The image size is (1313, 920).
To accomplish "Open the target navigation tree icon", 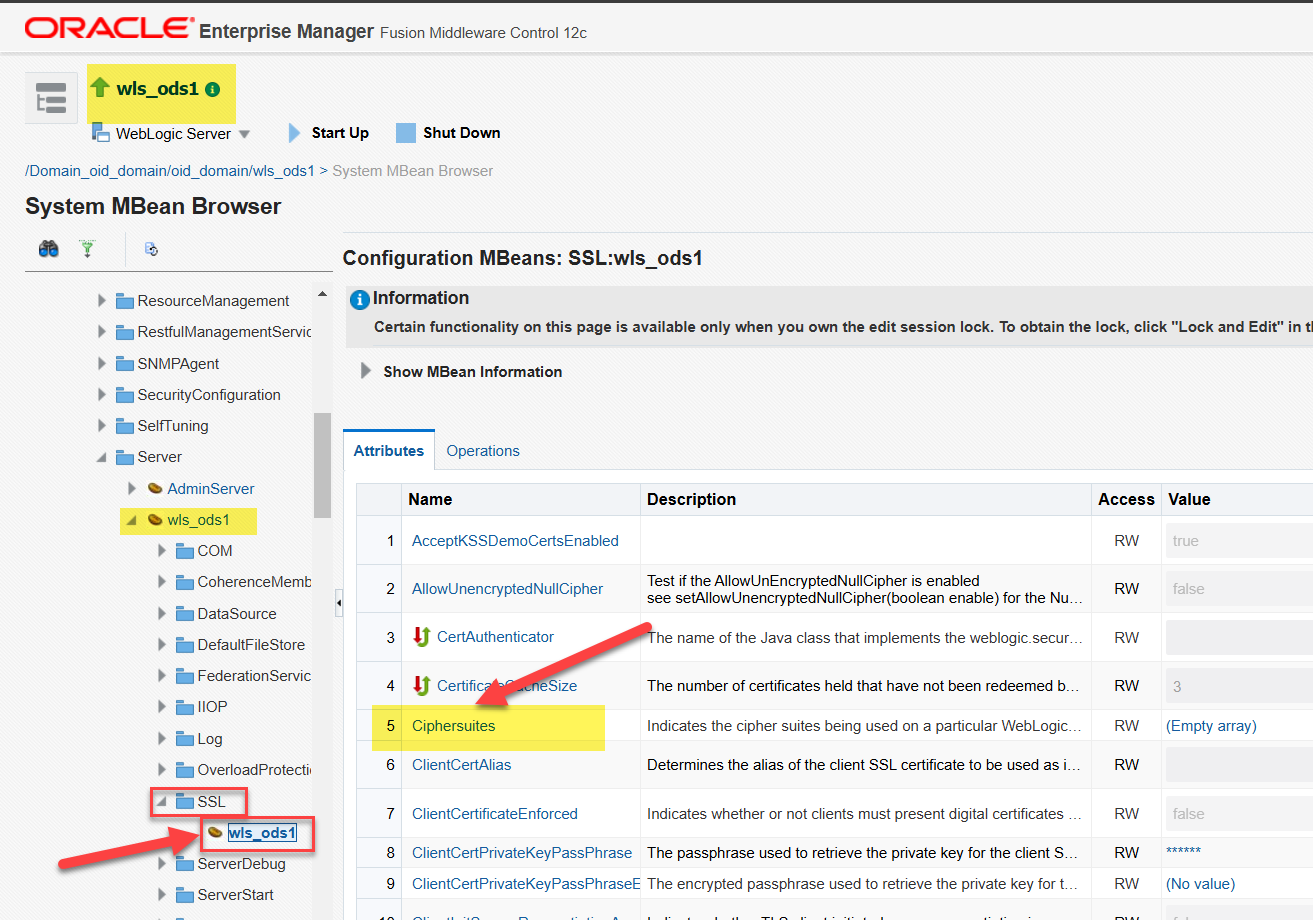I will tap(50, 98).
